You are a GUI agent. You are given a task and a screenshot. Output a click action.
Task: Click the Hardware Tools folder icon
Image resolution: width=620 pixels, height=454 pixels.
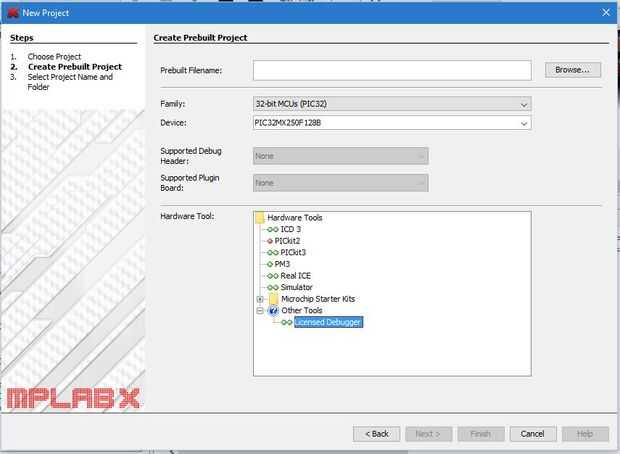coord(260,218)
